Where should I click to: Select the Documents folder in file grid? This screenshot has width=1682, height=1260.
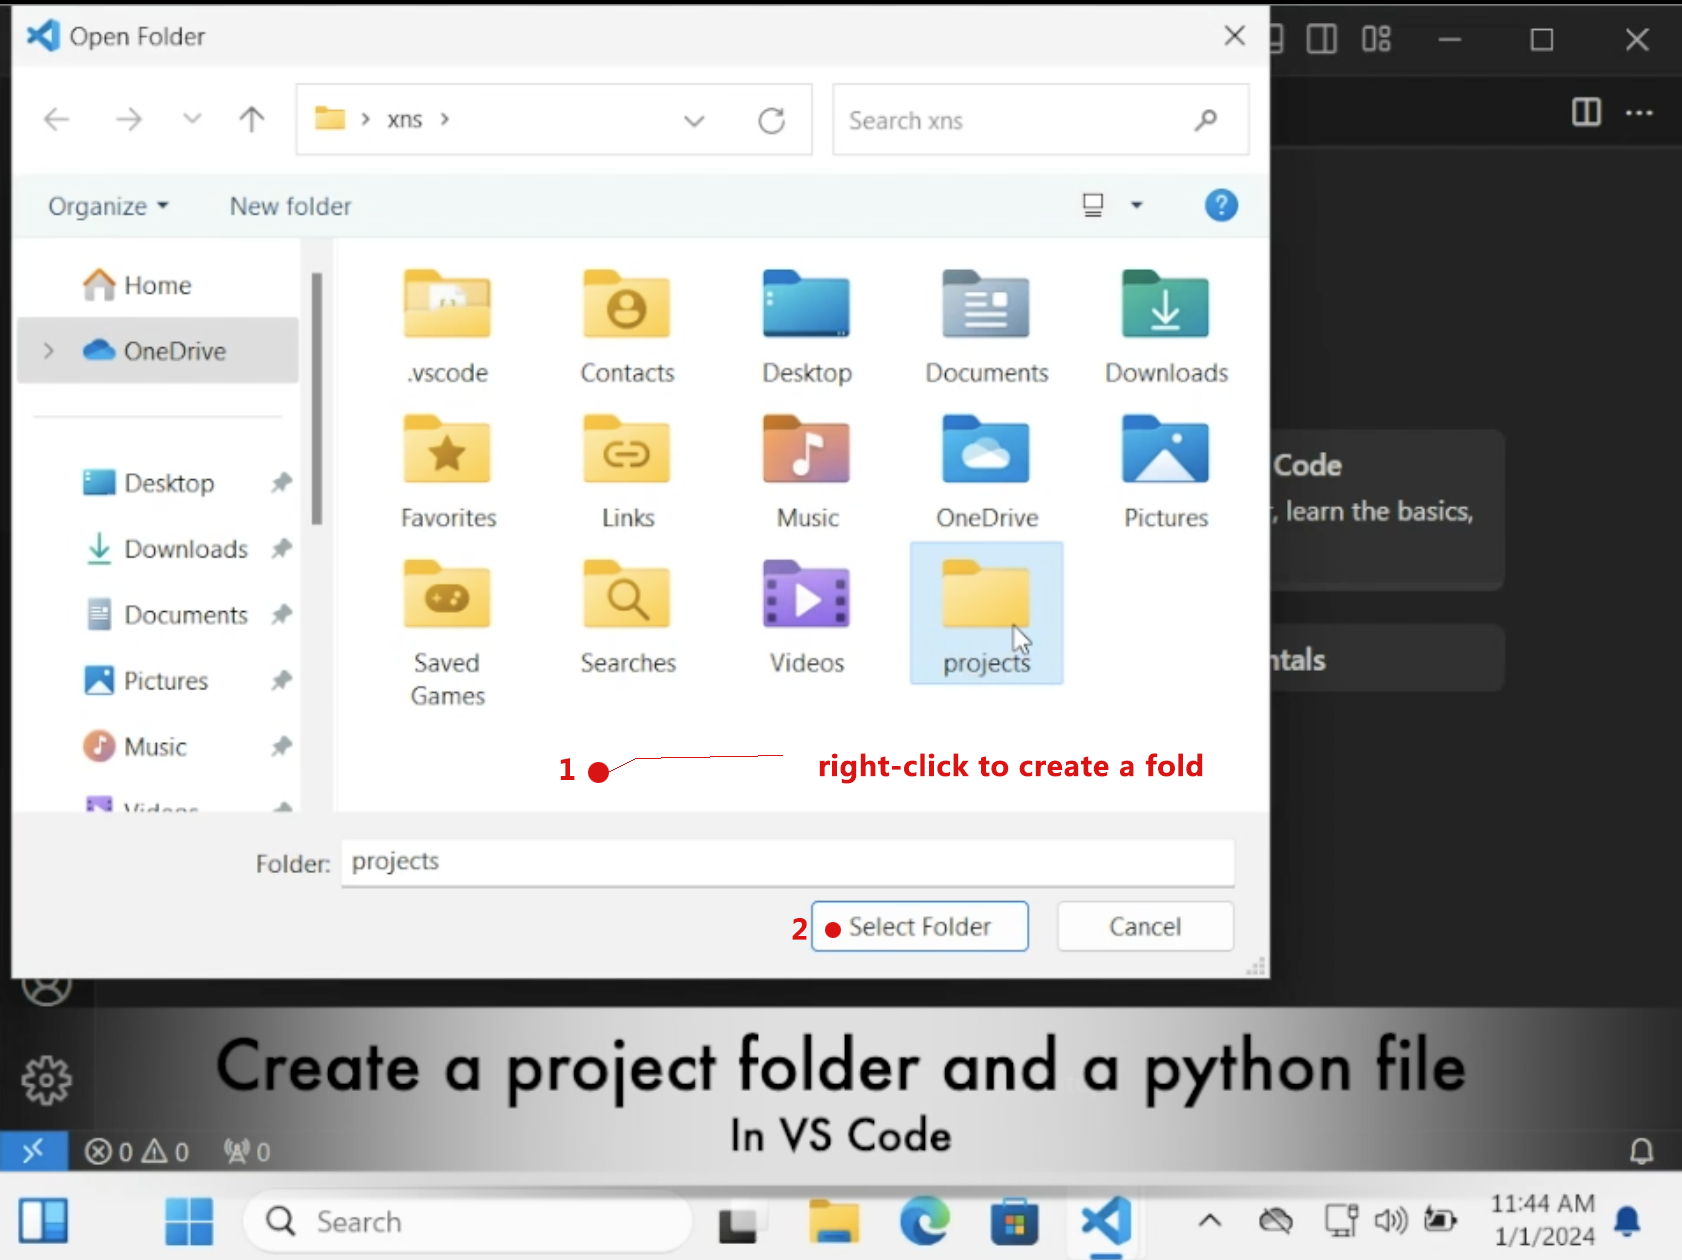point(986,328)
